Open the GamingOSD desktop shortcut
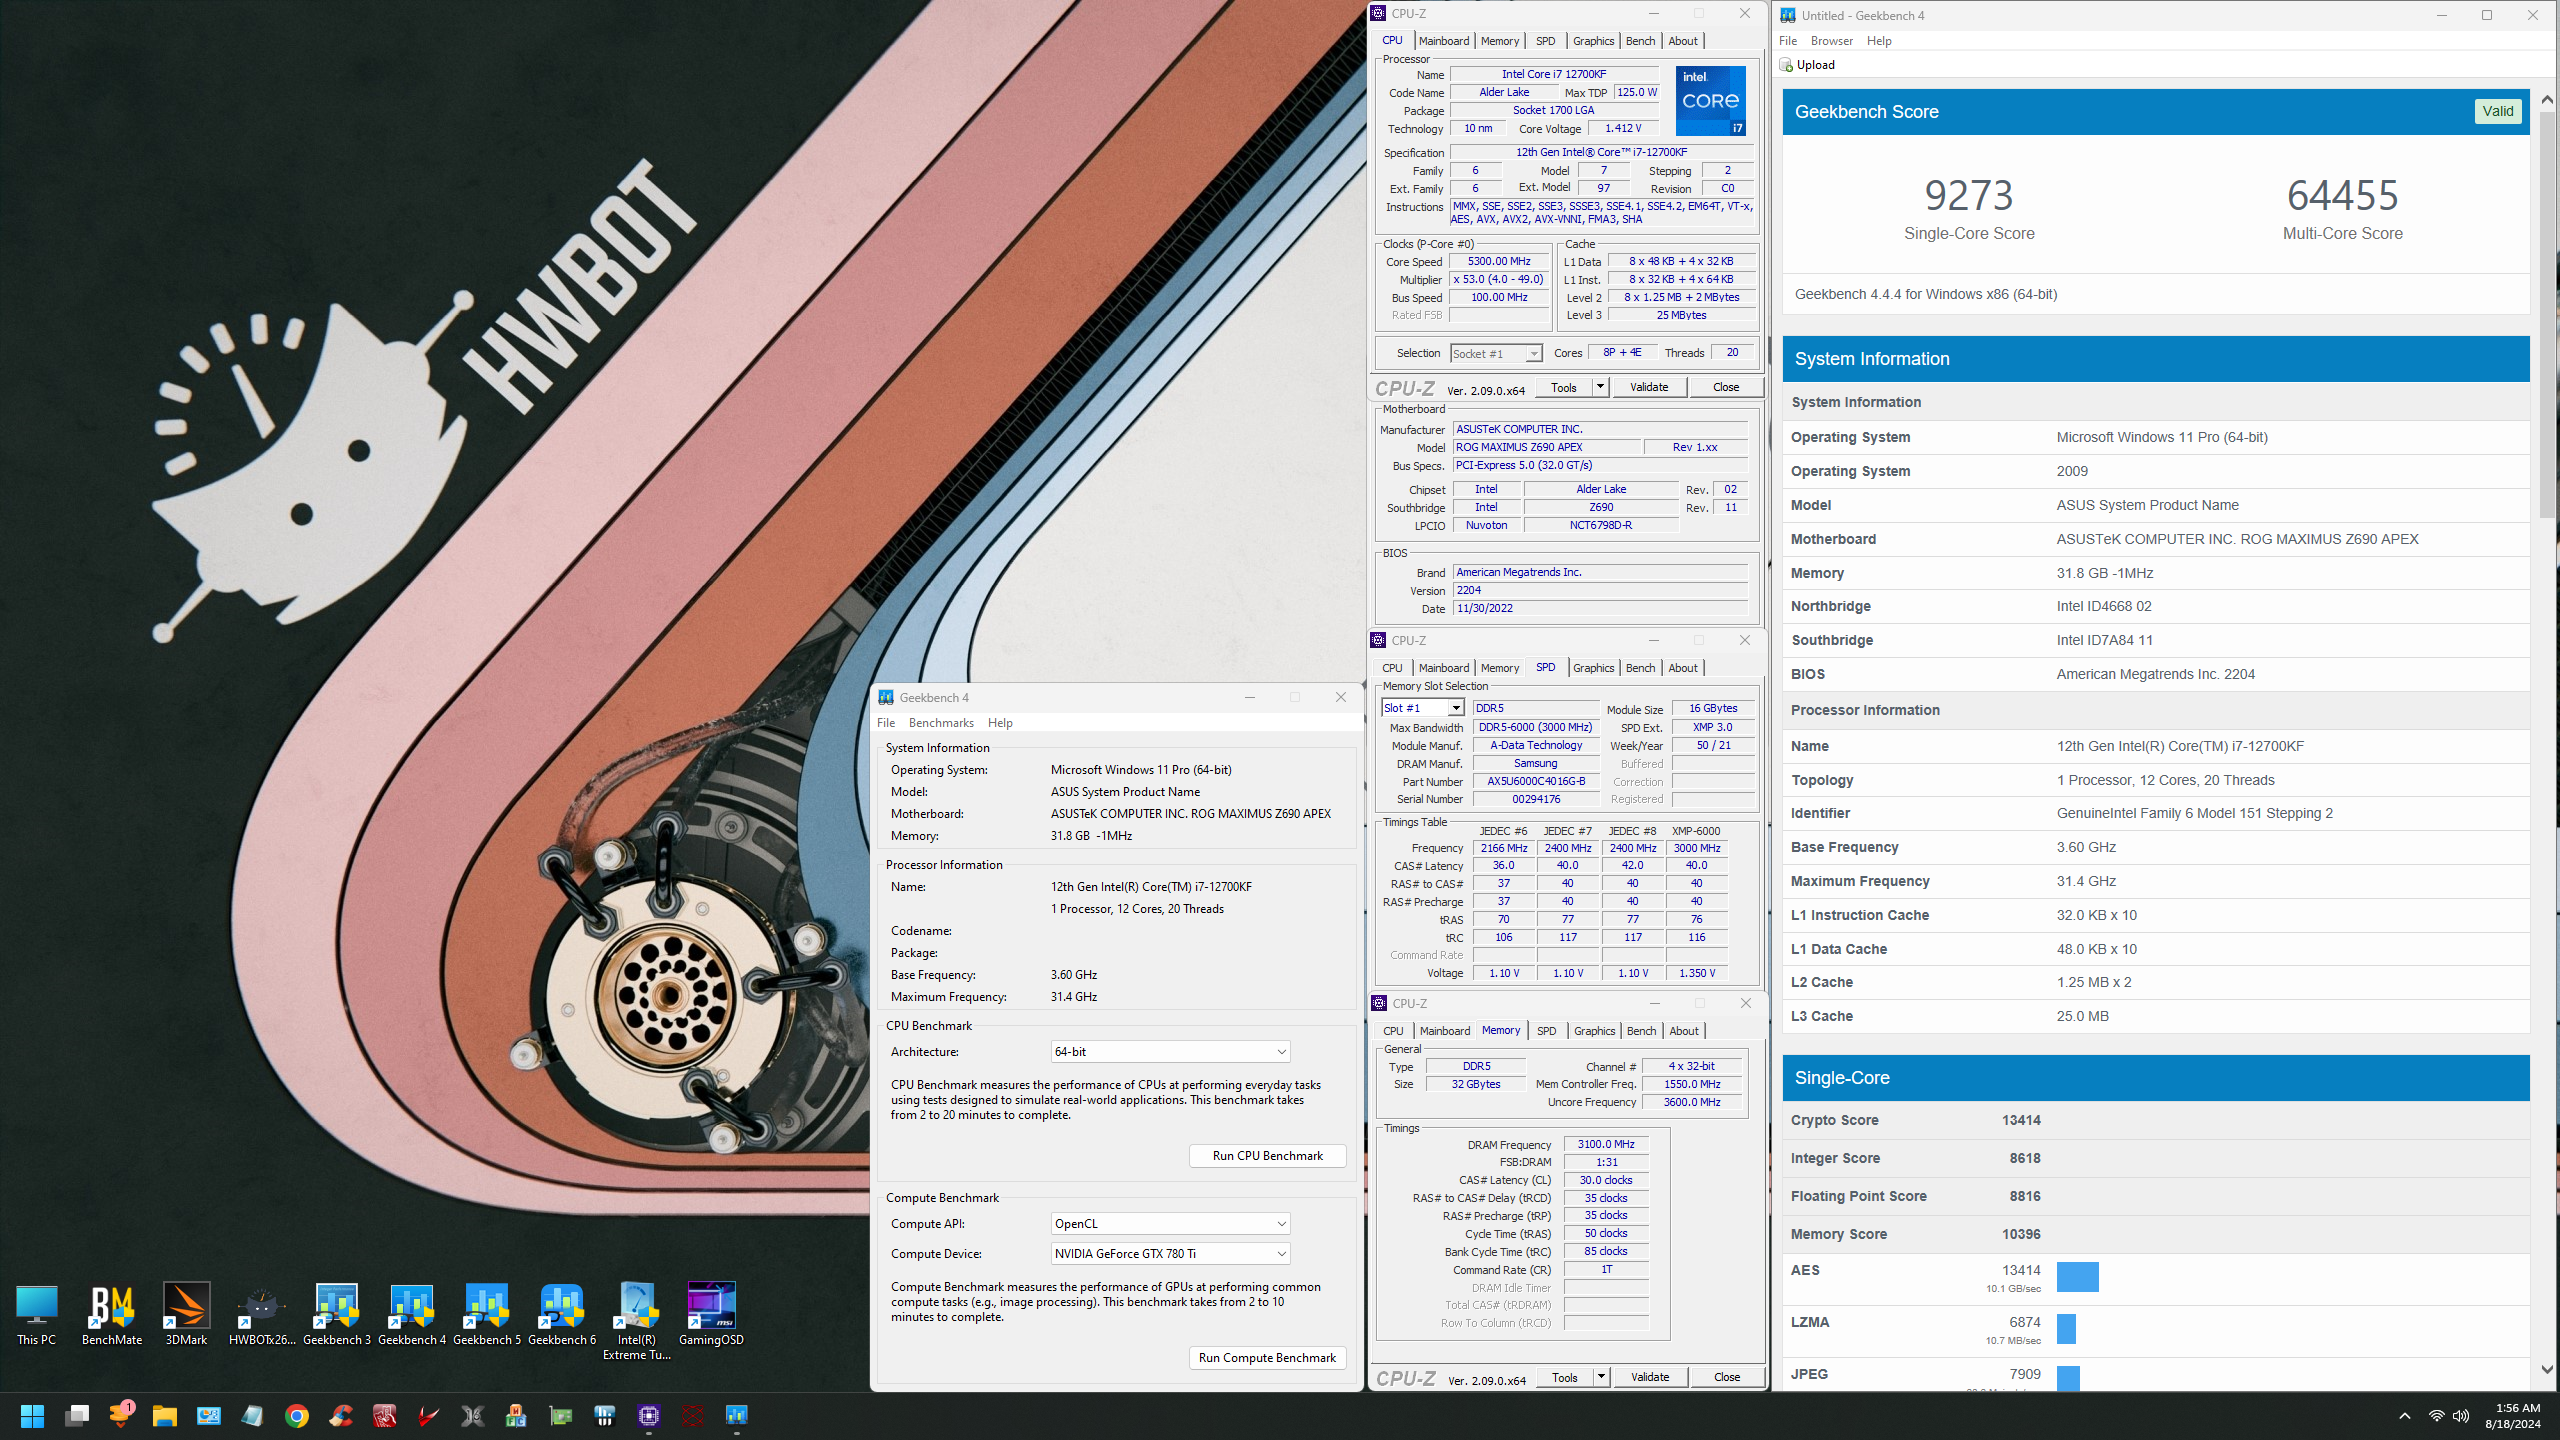Image resolution: width=2560 pixels, height=1440 pixels. [711, 1315]
